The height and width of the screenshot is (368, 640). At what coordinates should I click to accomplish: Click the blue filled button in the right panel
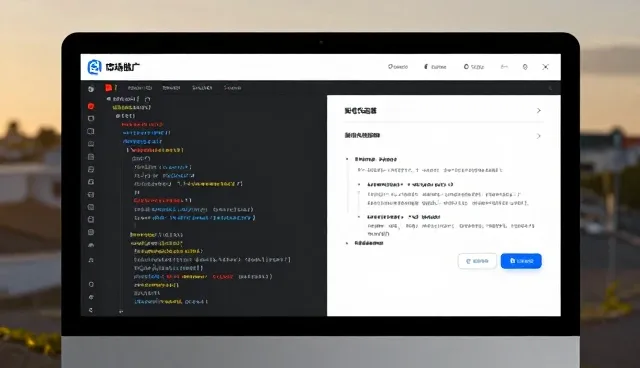521,261
